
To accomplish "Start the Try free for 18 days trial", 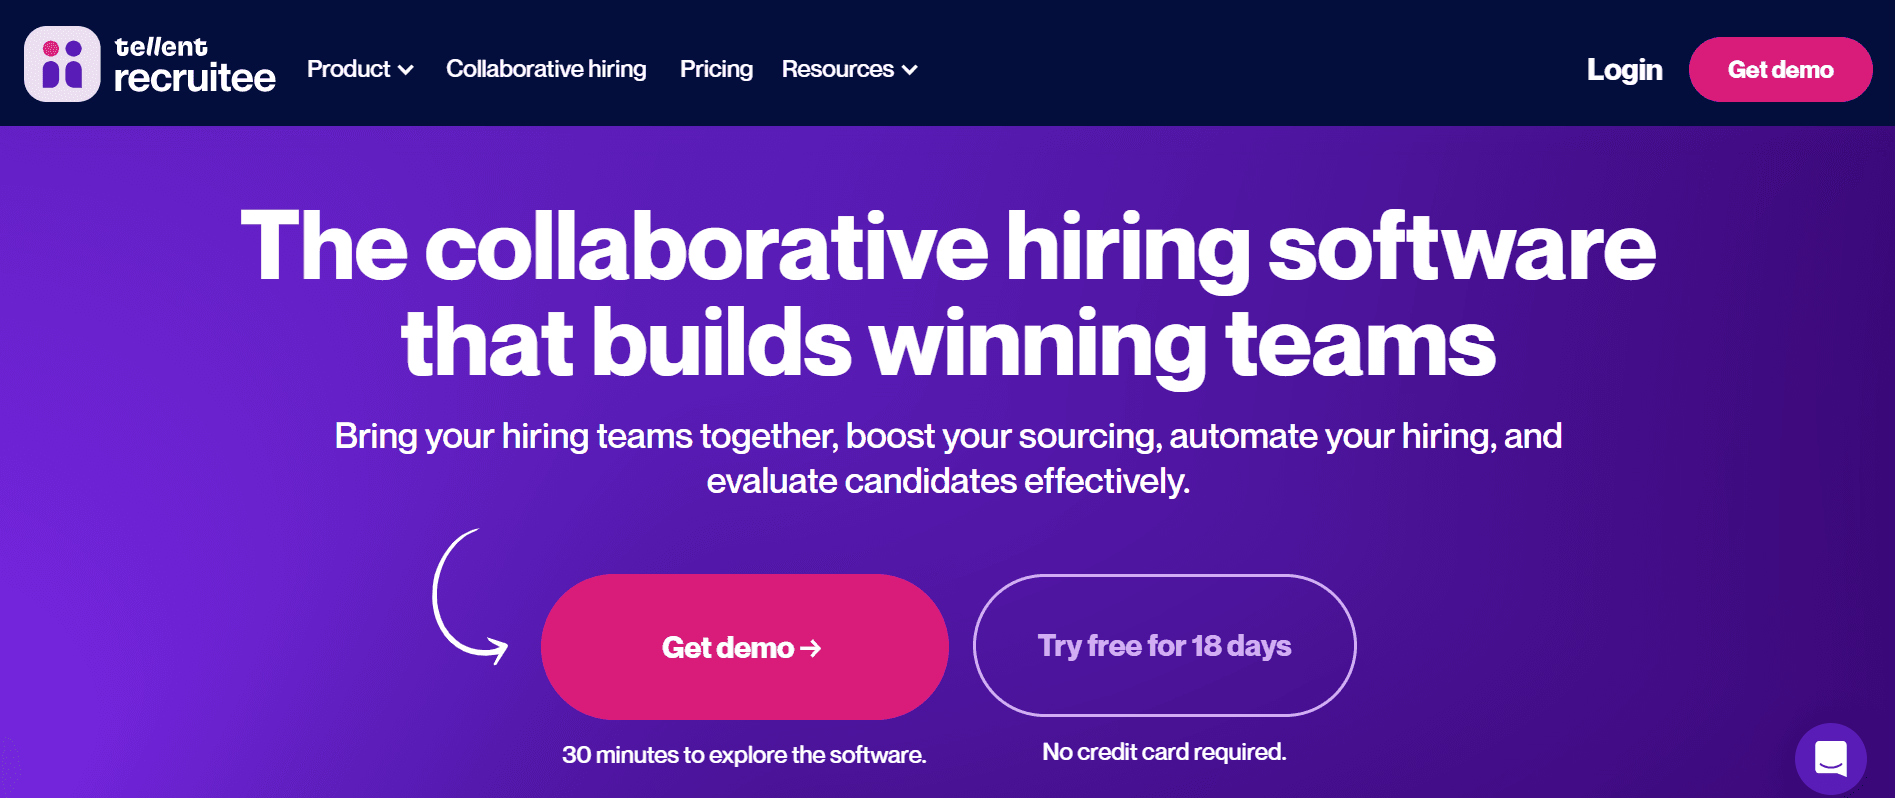I will click(1164, 646).
